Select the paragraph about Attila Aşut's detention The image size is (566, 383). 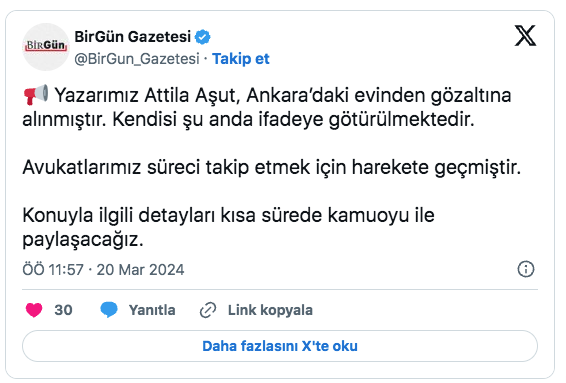click(267, 107)
